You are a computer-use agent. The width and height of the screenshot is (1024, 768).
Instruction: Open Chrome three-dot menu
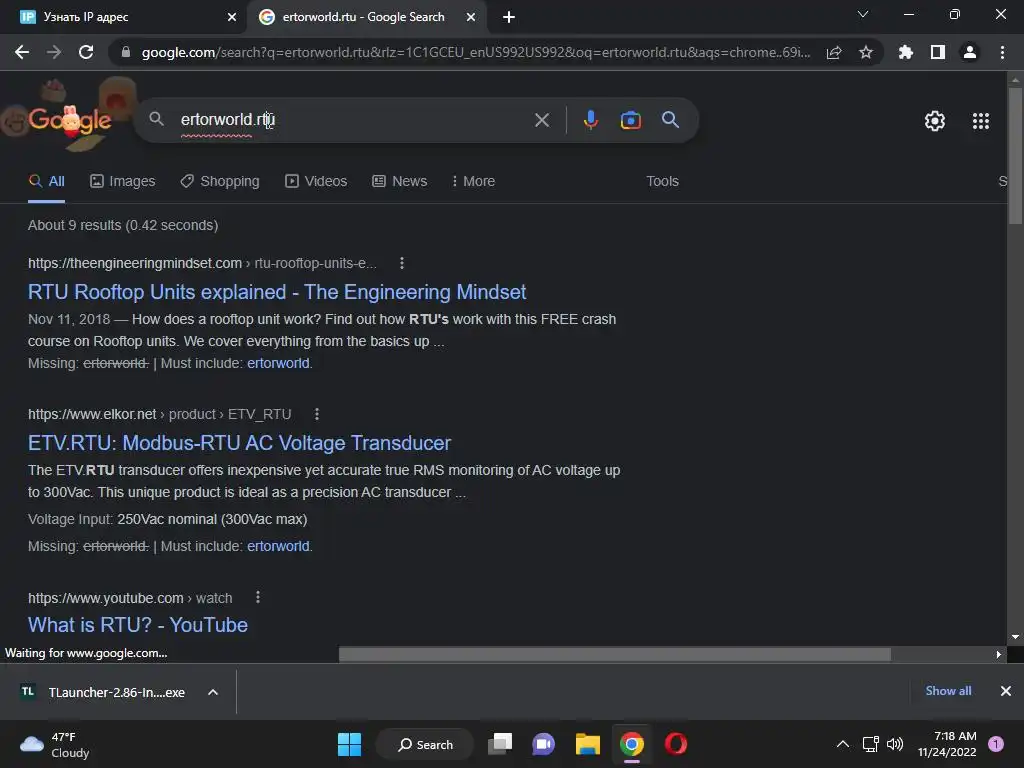click(1002, 52)
